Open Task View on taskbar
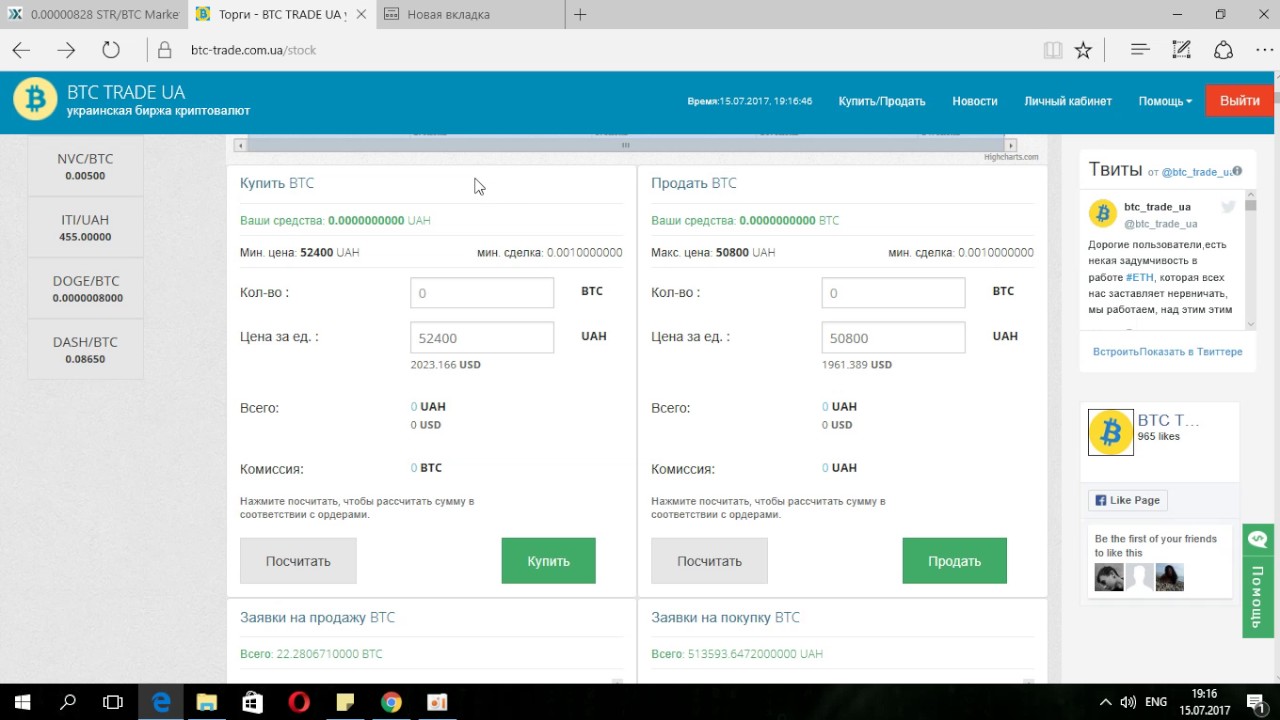The height and width of the screenshot is (720, 1280). [x=113, y=702]
